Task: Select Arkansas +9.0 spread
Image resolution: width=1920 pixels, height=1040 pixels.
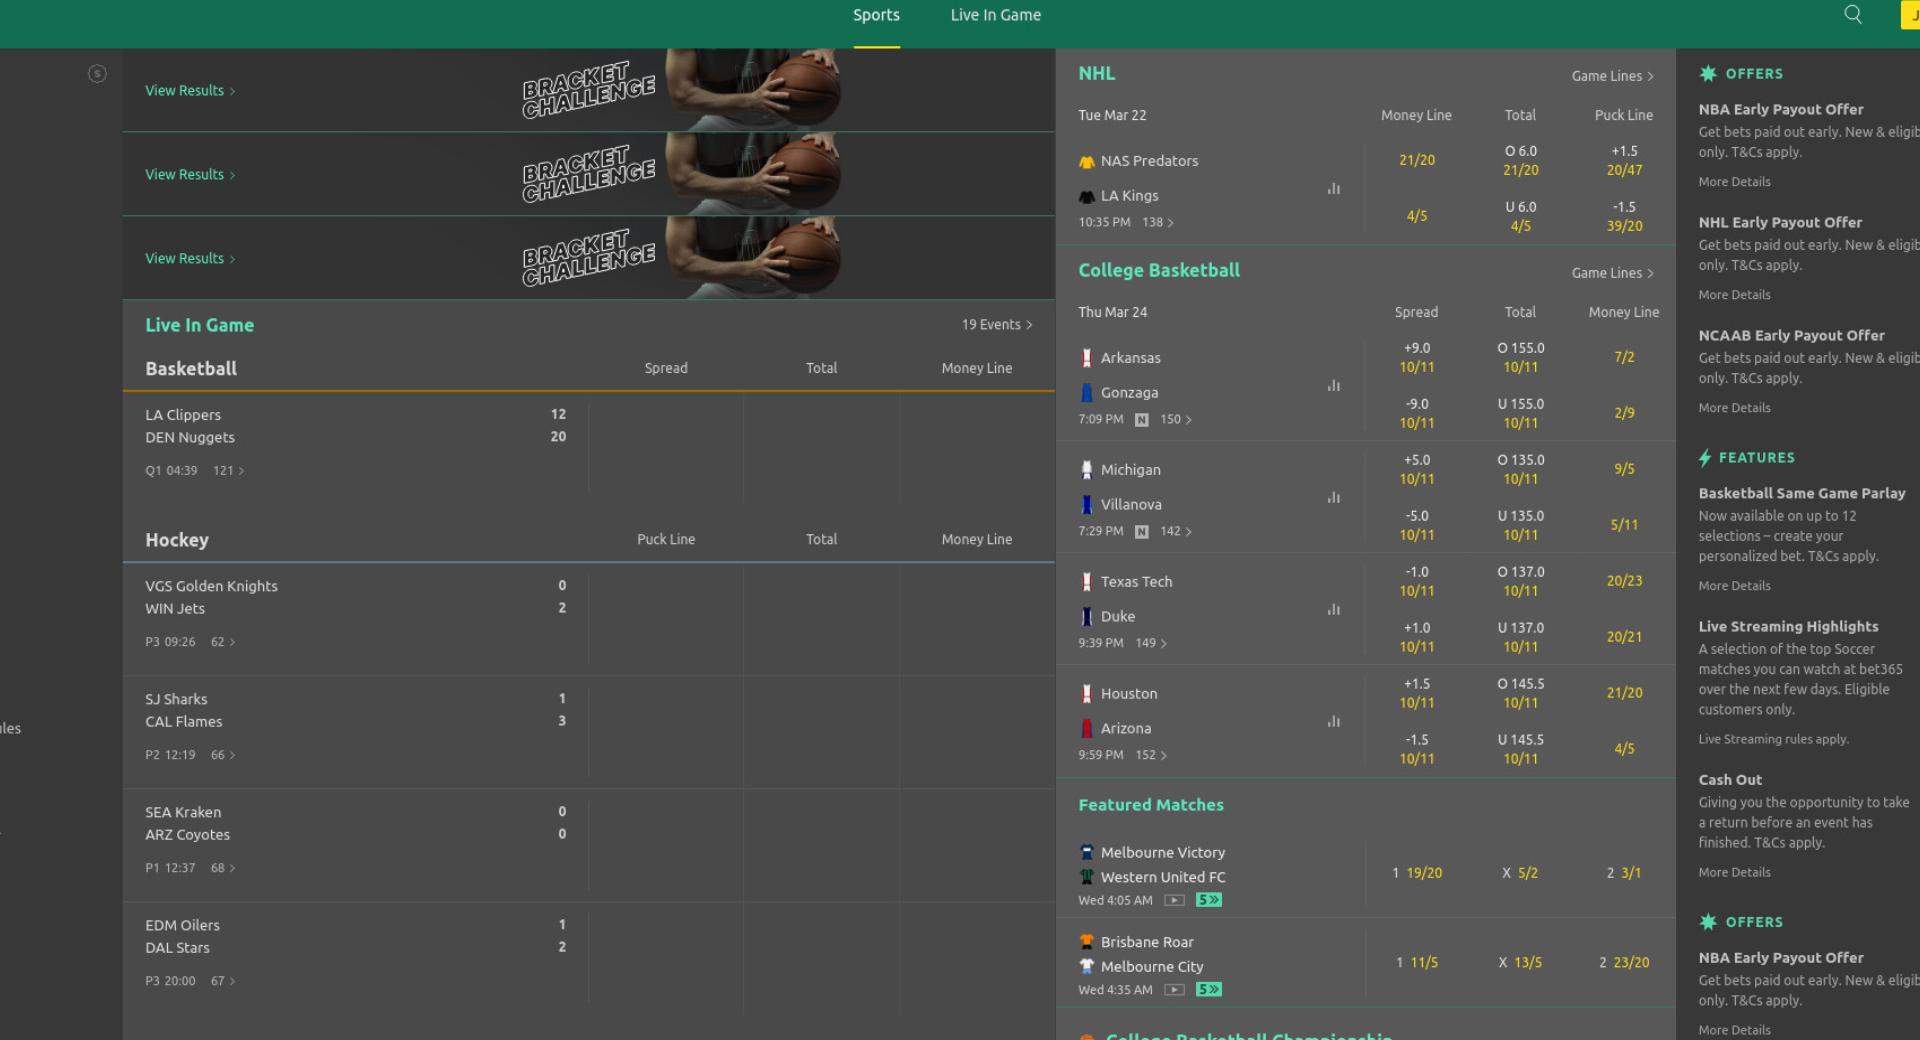Action: point(1416,357)
